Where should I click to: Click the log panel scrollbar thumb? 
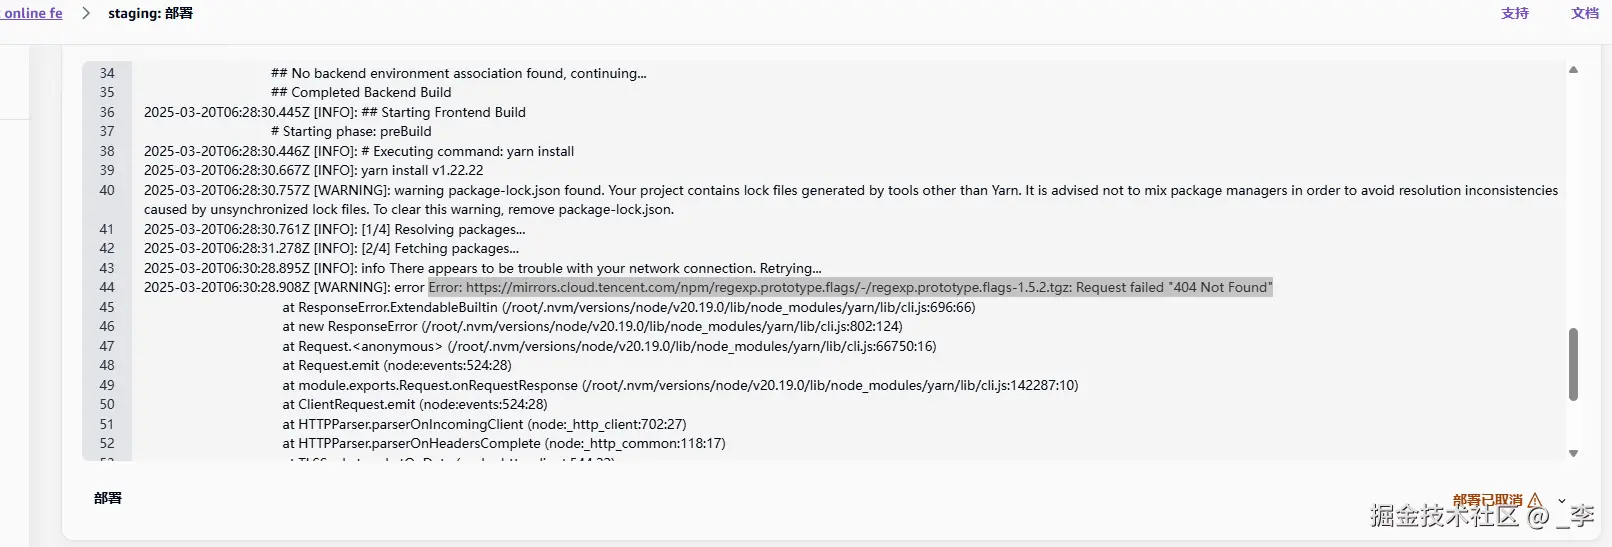(1573, 364)
